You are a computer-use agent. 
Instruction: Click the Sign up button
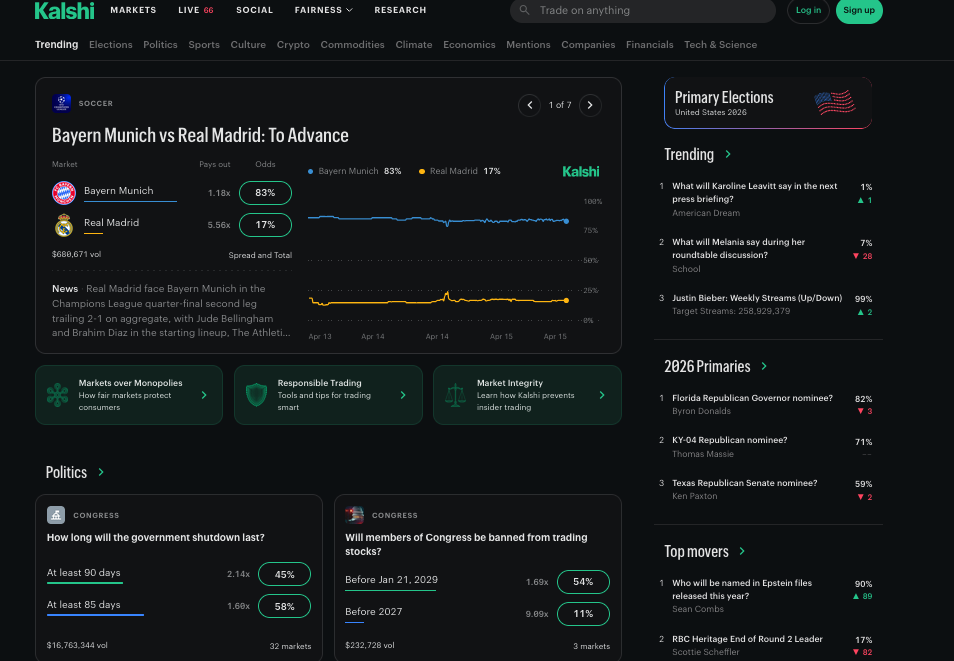[x=859, y=10]
